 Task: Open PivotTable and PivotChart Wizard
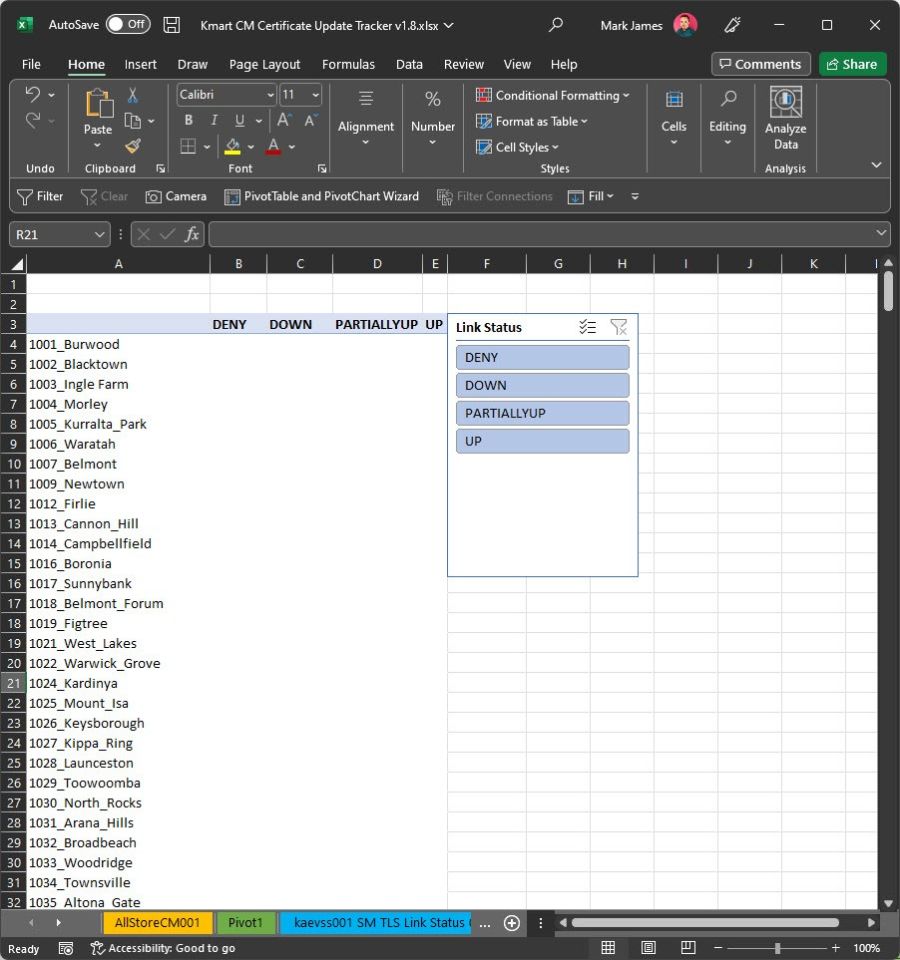point(321,197)
